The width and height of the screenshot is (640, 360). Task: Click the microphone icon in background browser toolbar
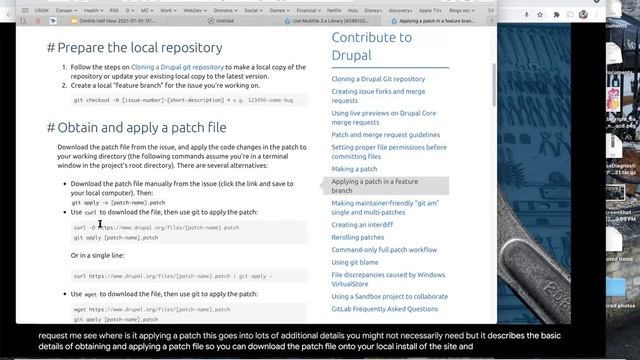point(527,15)
